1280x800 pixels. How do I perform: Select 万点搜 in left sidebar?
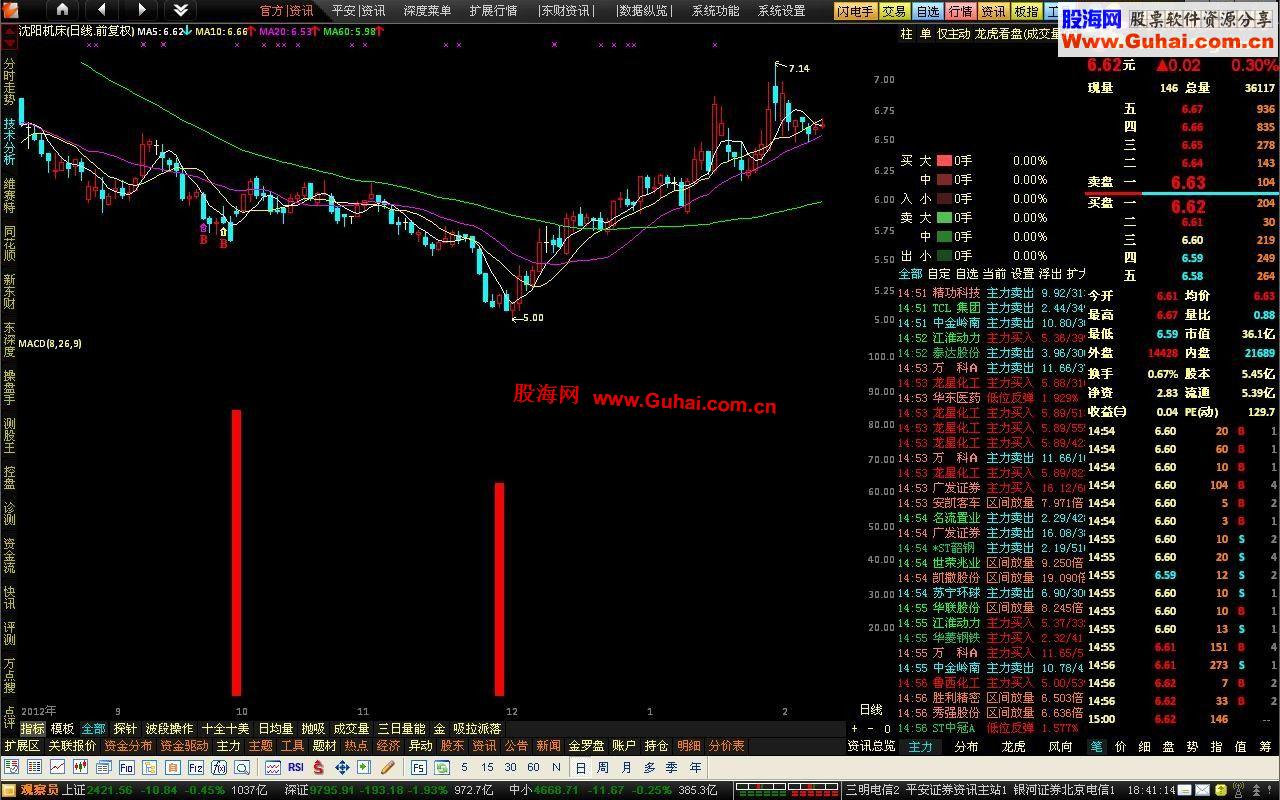point(9,675)
